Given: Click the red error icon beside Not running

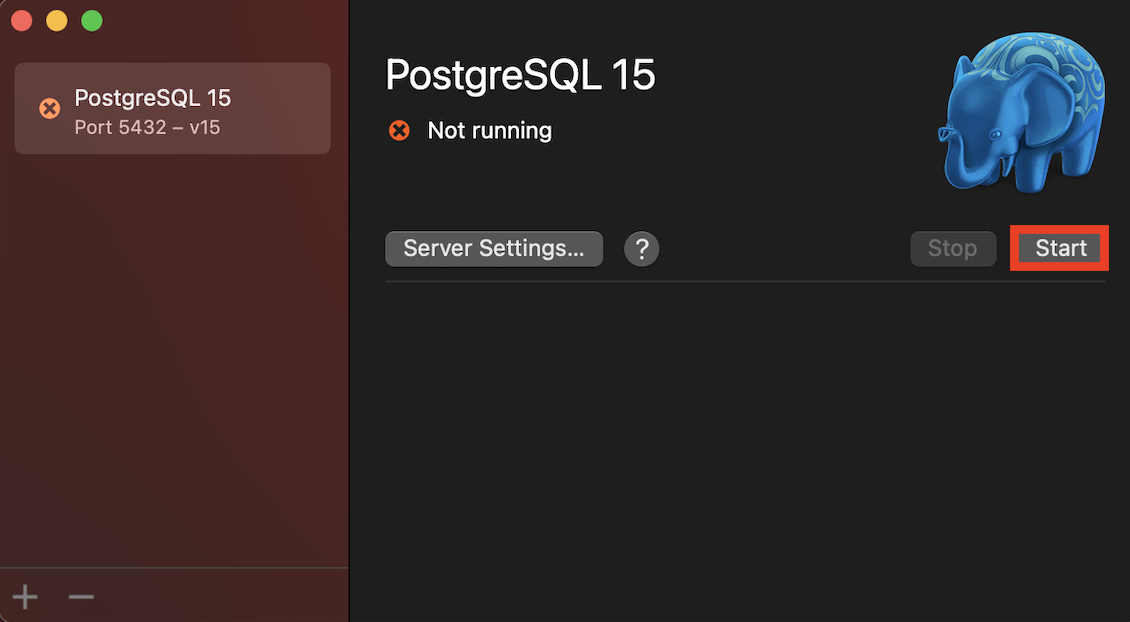Looking at the screenshot, I should 399,130.
